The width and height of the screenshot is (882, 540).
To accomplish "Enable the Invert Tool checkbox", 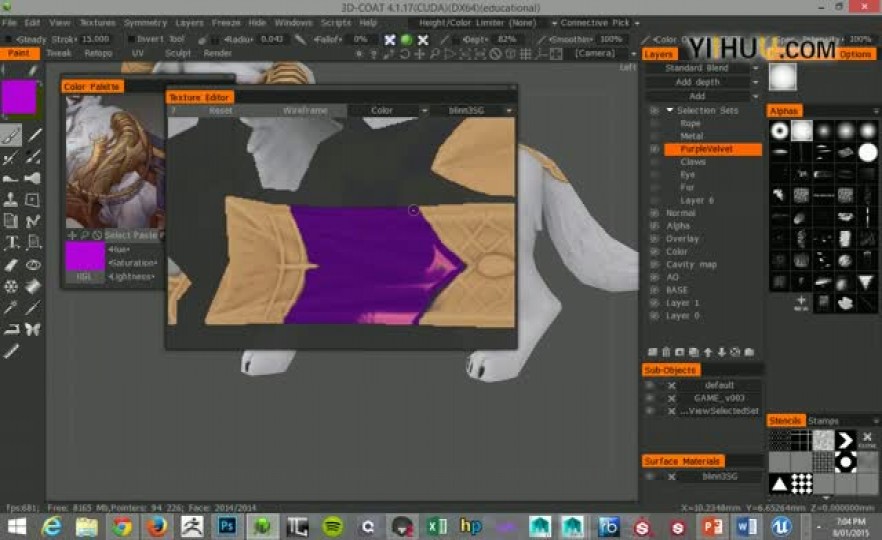I will (130, 39).
